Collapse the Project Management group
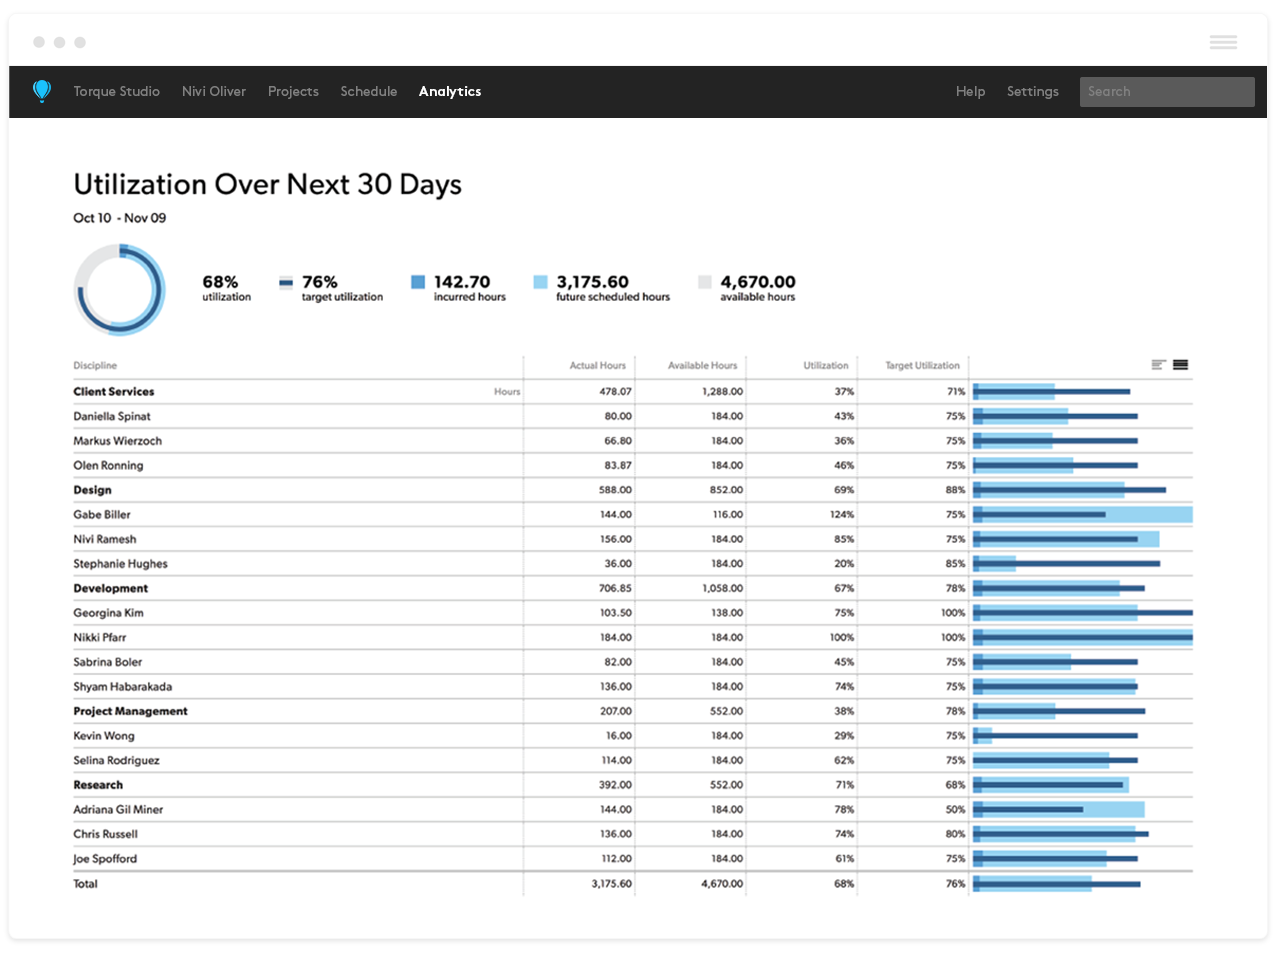 coord(130,711)
